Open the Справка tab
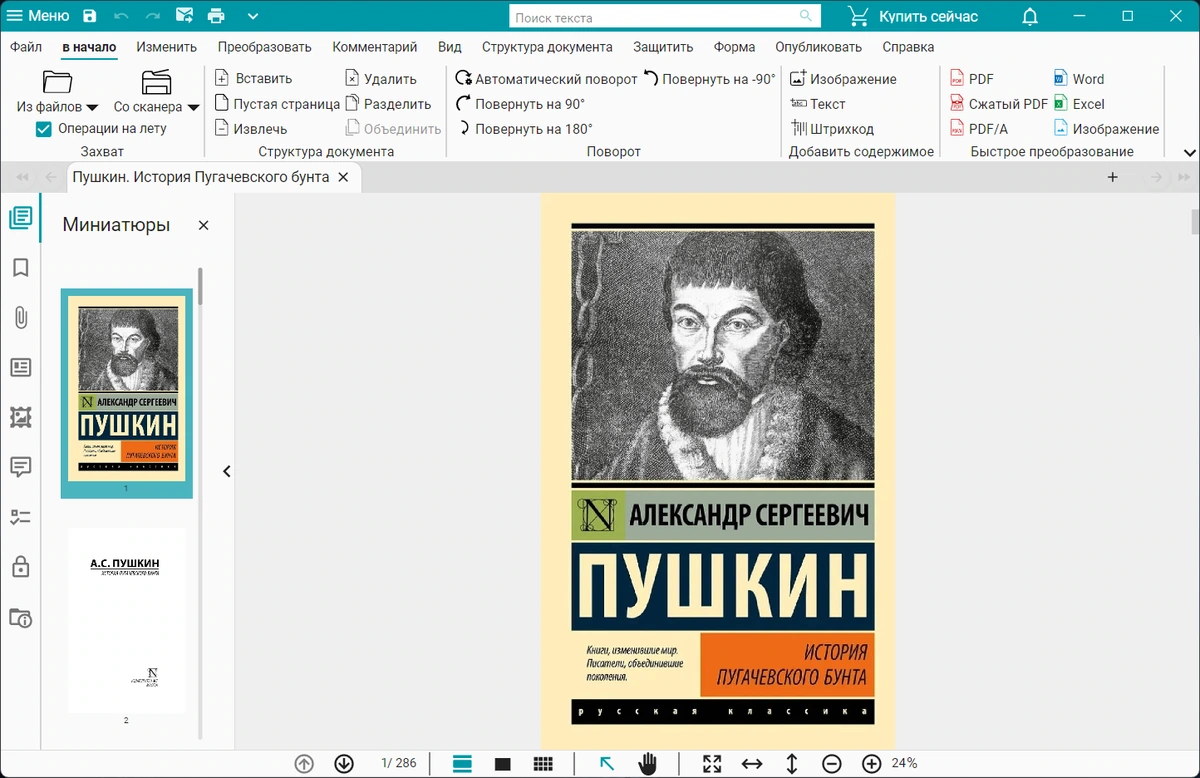Viewport: 1200px width, 778px height. click(x=908, y=46)
